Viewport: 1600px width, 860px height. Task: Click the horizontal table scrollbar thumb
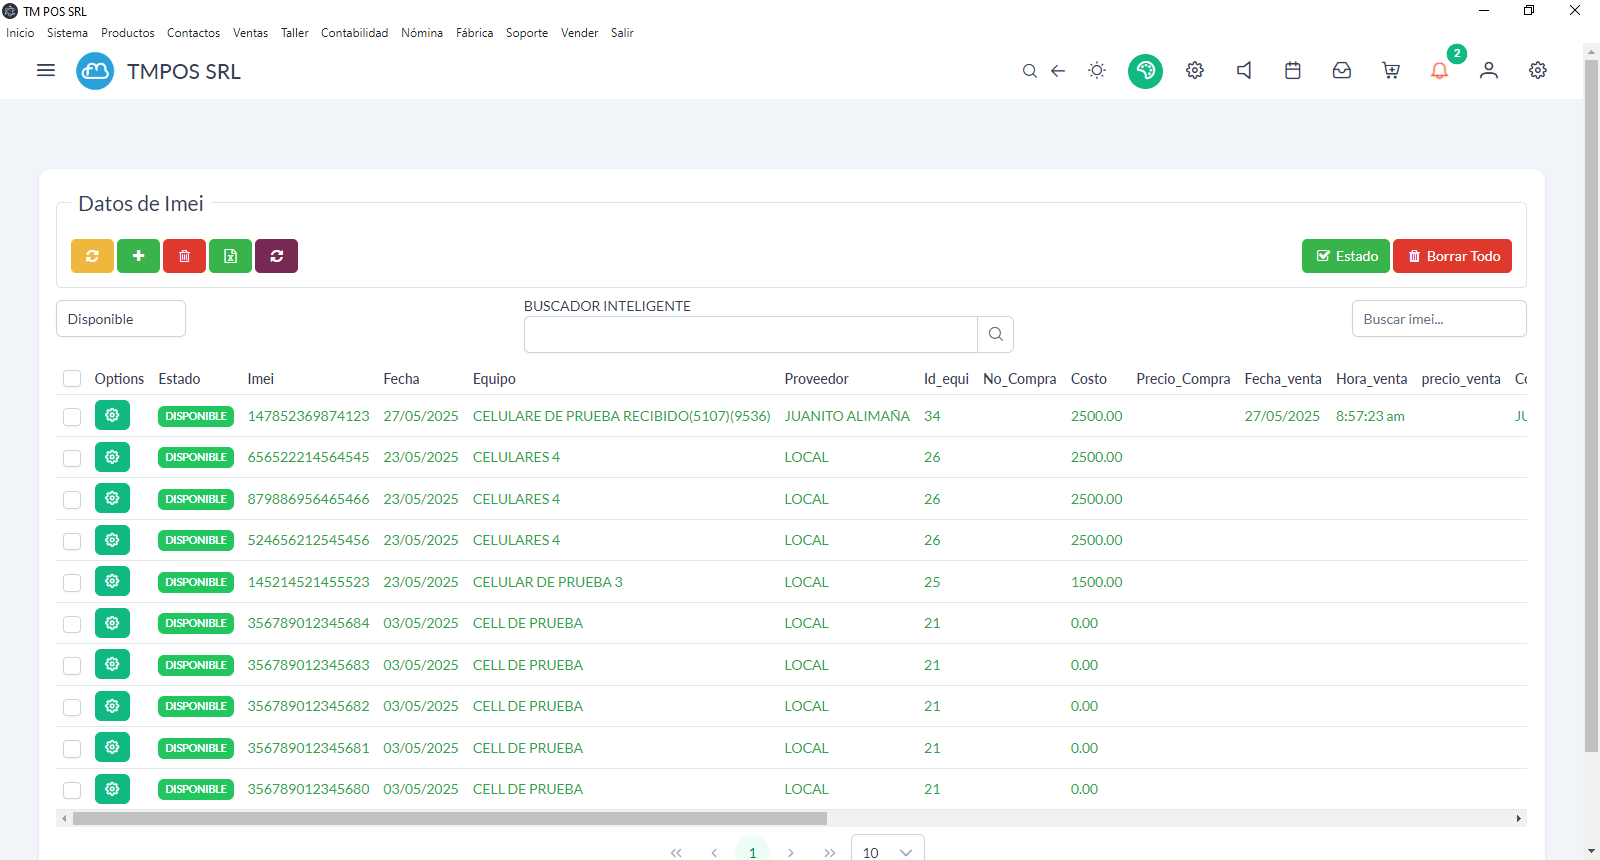click(450, 818)
